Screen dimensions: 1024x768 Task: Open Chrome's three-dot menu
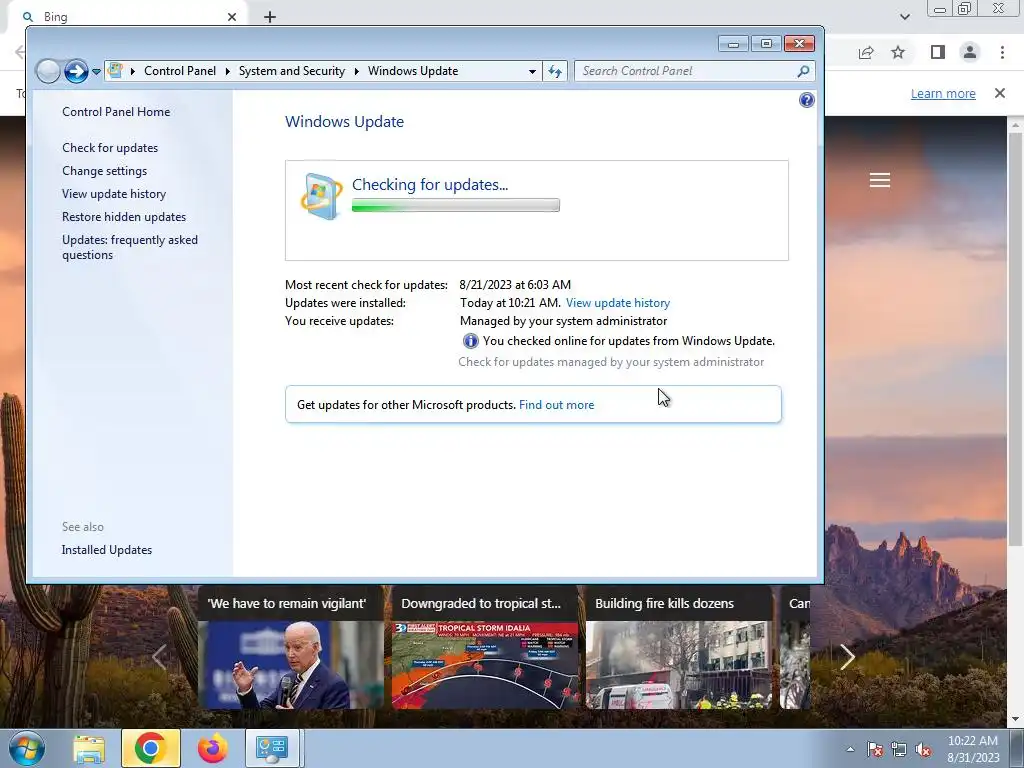1002,52
